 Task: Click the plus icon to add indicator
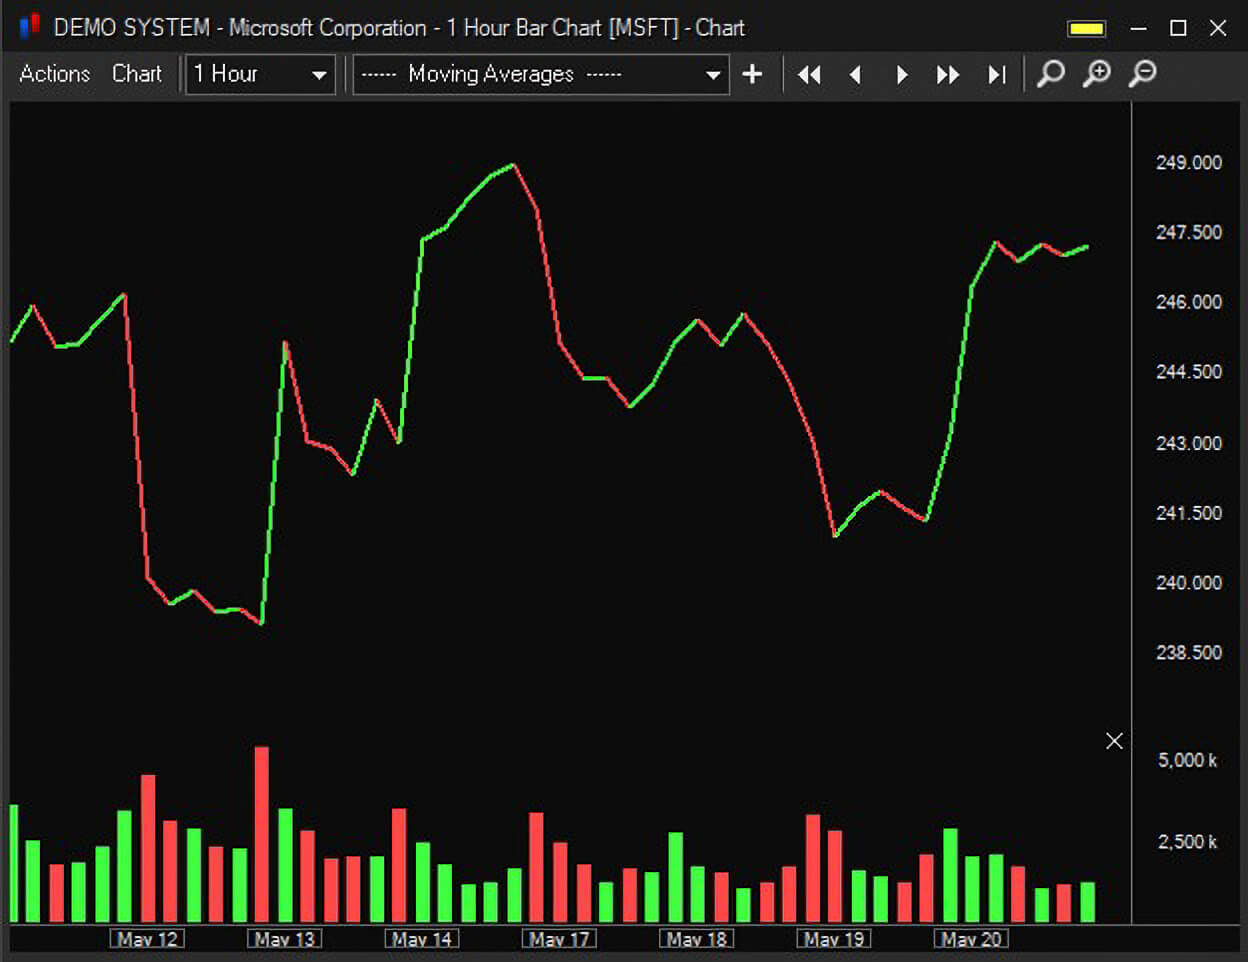[753, 74]
